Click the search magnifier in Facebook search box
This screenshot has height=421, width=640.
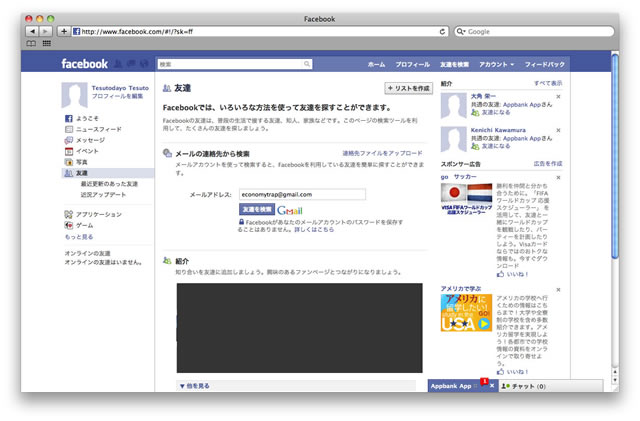click(x=307, y=64)
